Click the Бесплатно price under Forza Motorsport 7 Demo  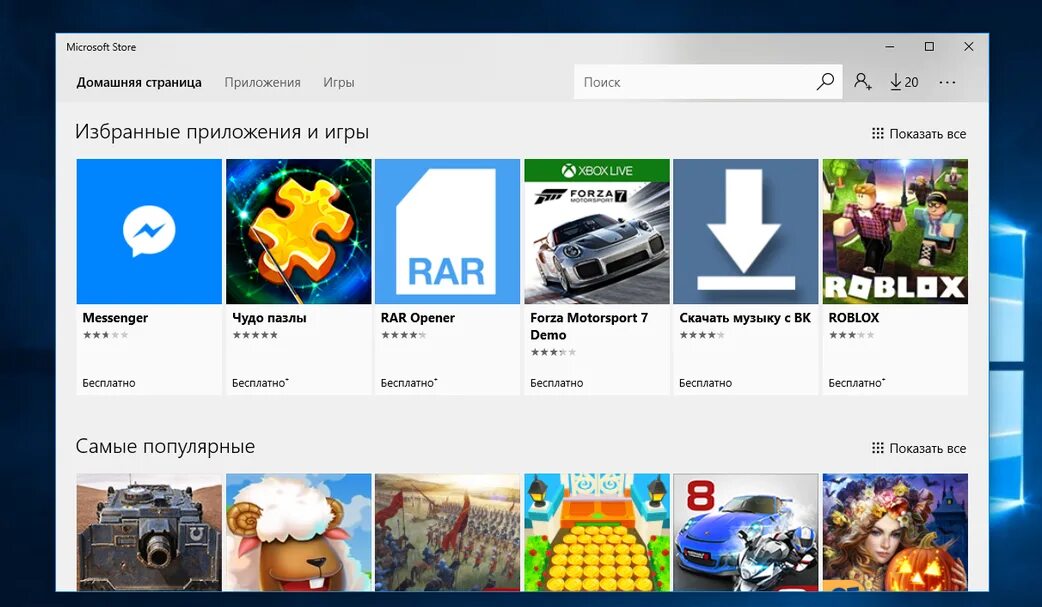pyautogui.click(x=557, y=383)
